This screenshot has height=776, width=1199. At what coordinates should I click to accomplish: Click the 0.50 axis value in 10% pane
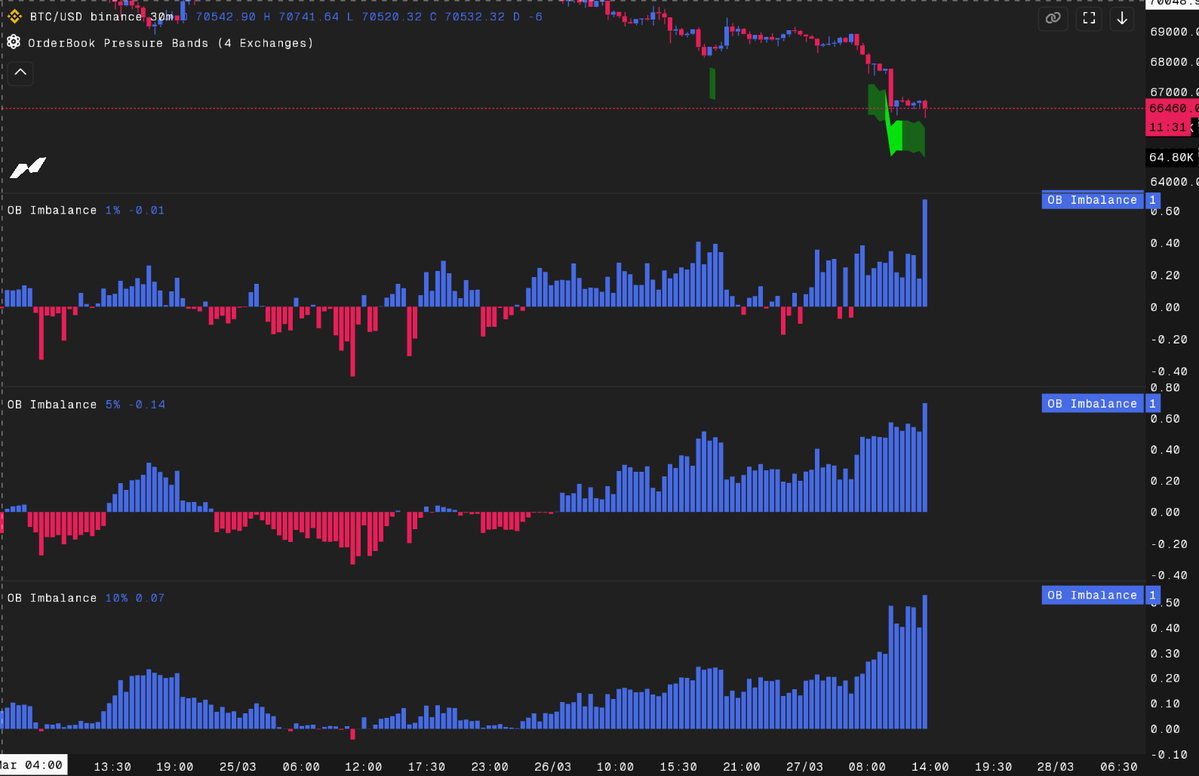click(x=1166, y=602)
